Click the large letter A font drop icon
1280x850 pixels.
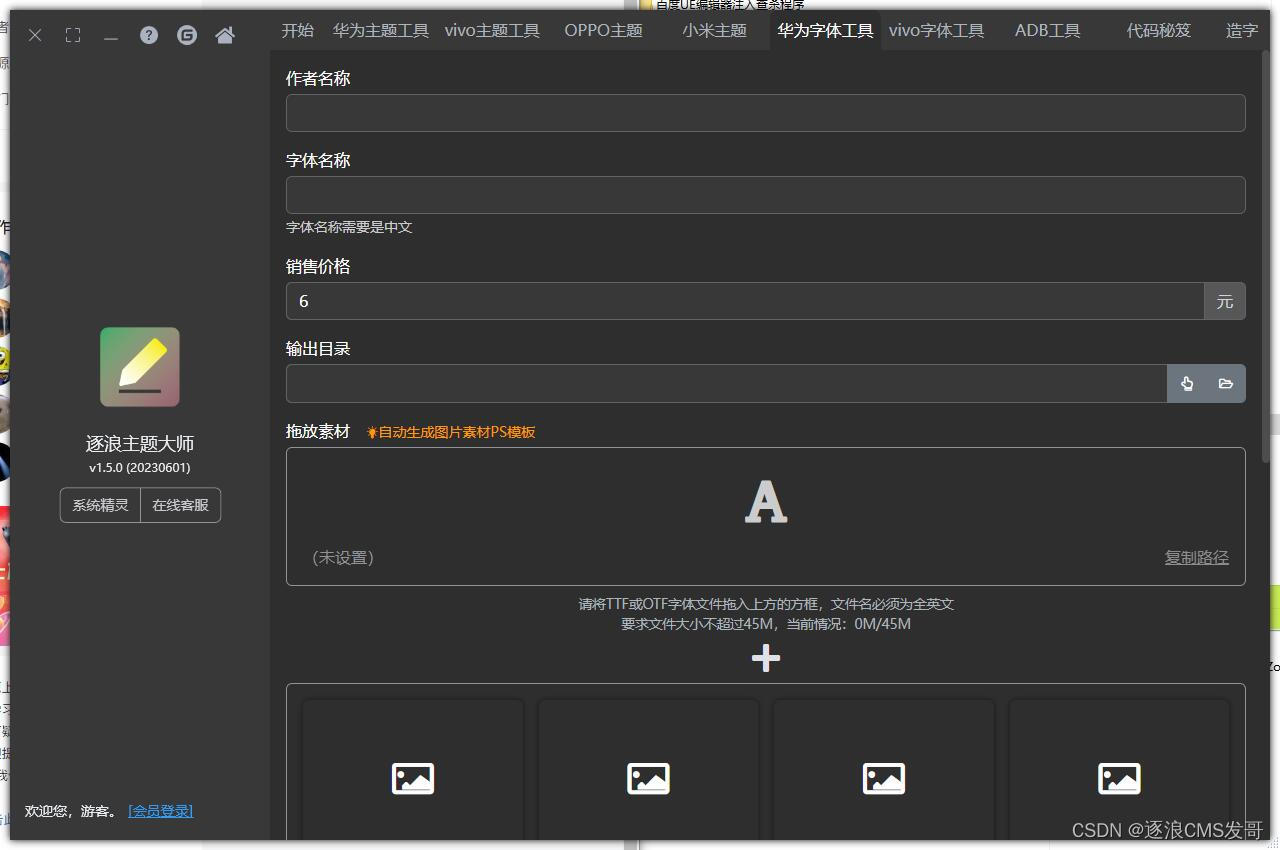[766, 502]
